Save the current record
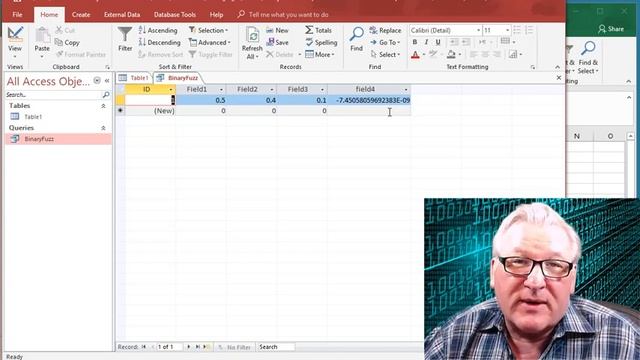The width and height of the screenshot is (640, 360). tap(278, 42)
